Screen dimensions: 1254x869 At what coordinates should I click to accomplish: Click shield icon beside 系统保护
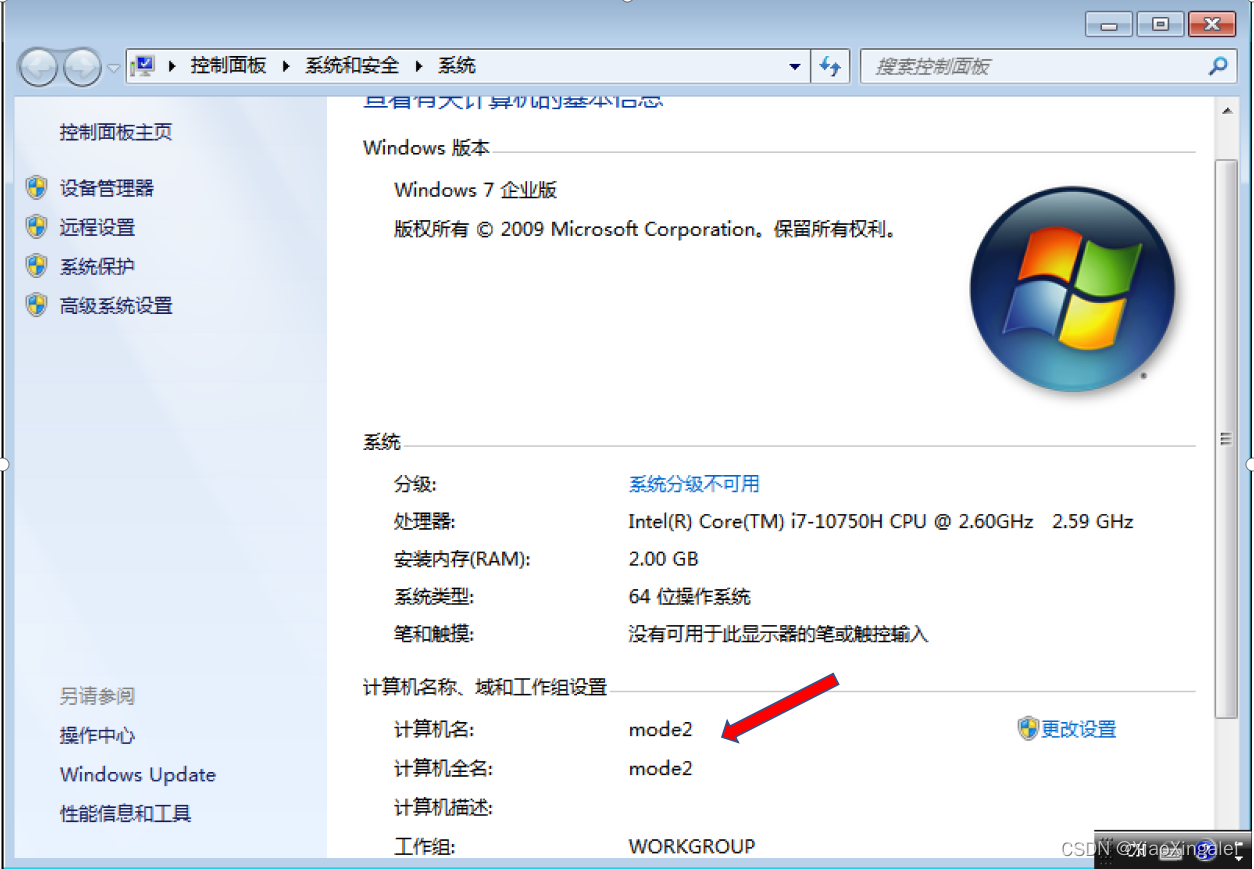pos(37,266)
